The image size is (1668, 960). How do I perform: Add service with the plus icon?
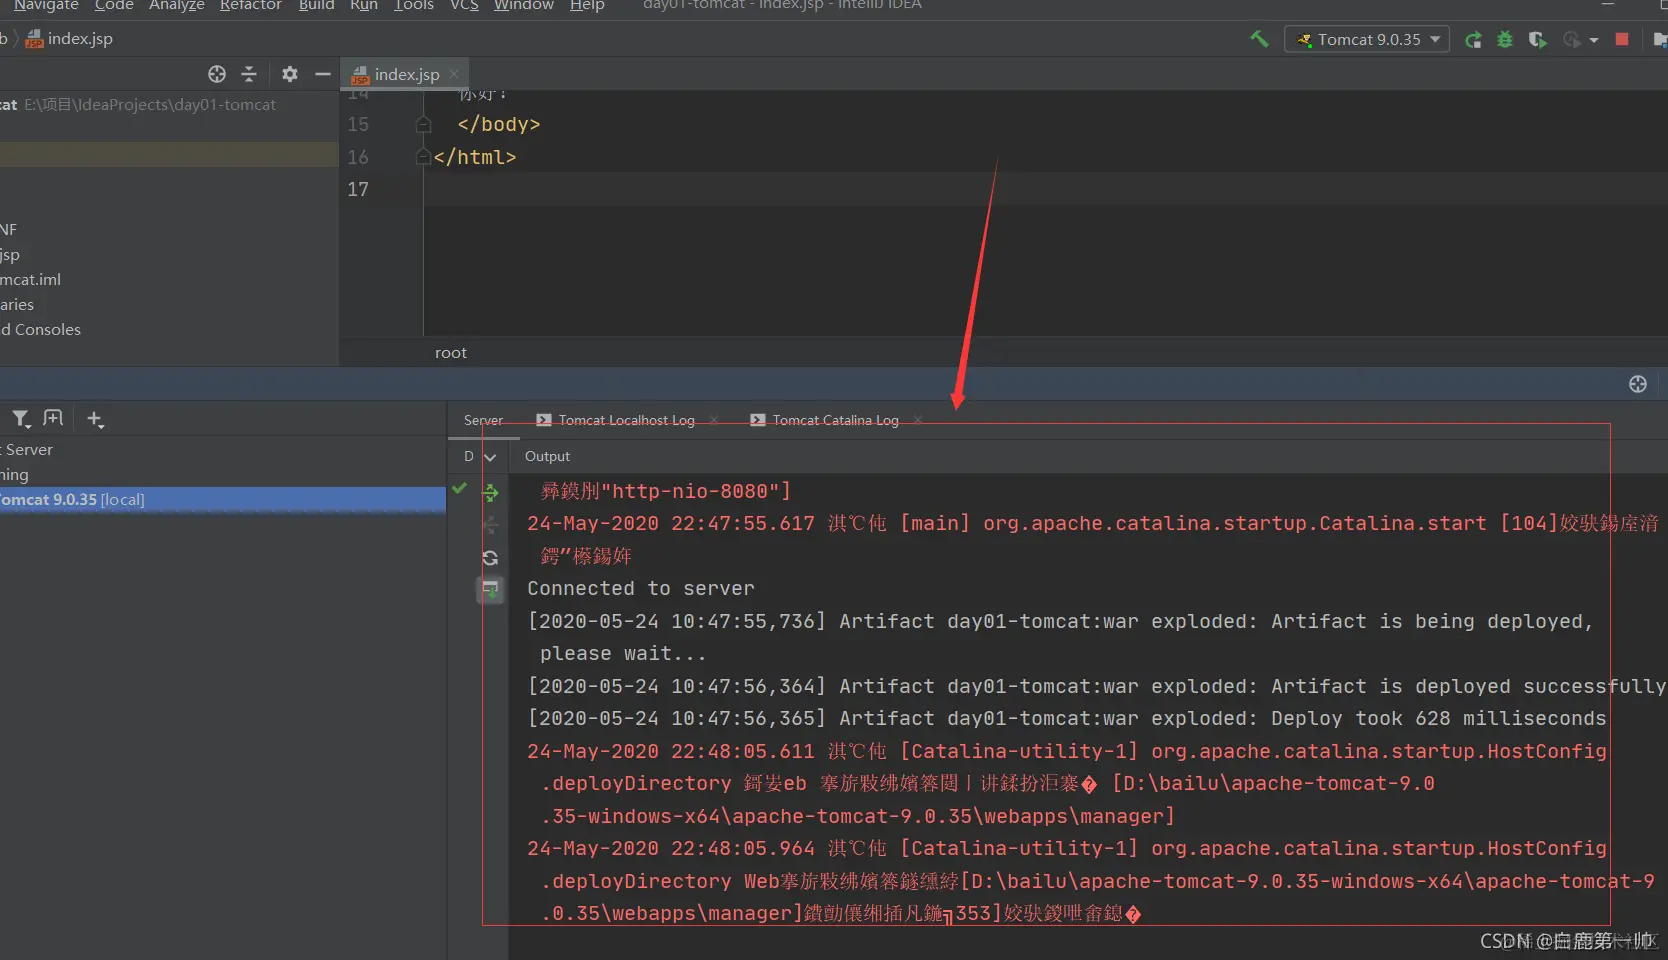(x=95, y=419)
